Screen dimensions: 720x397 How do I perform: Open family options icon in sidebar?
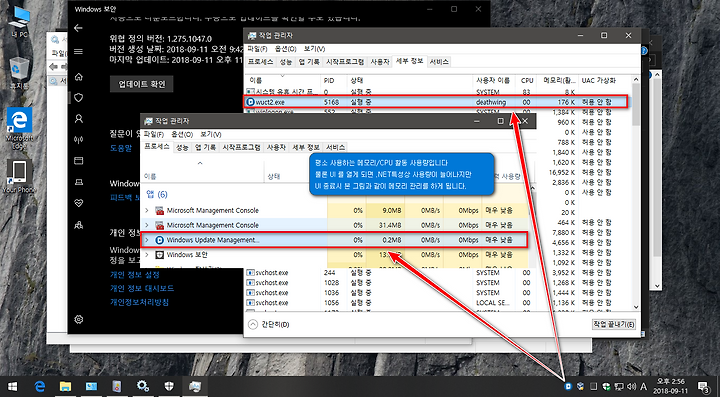(79, 225)
